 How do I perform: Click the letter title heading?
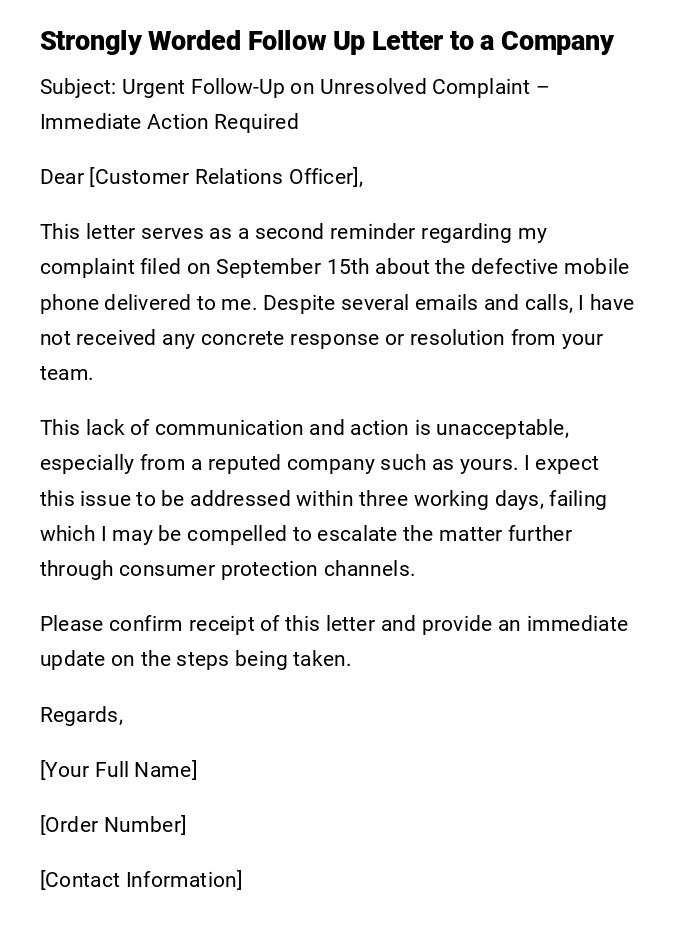tap(326, 42)
